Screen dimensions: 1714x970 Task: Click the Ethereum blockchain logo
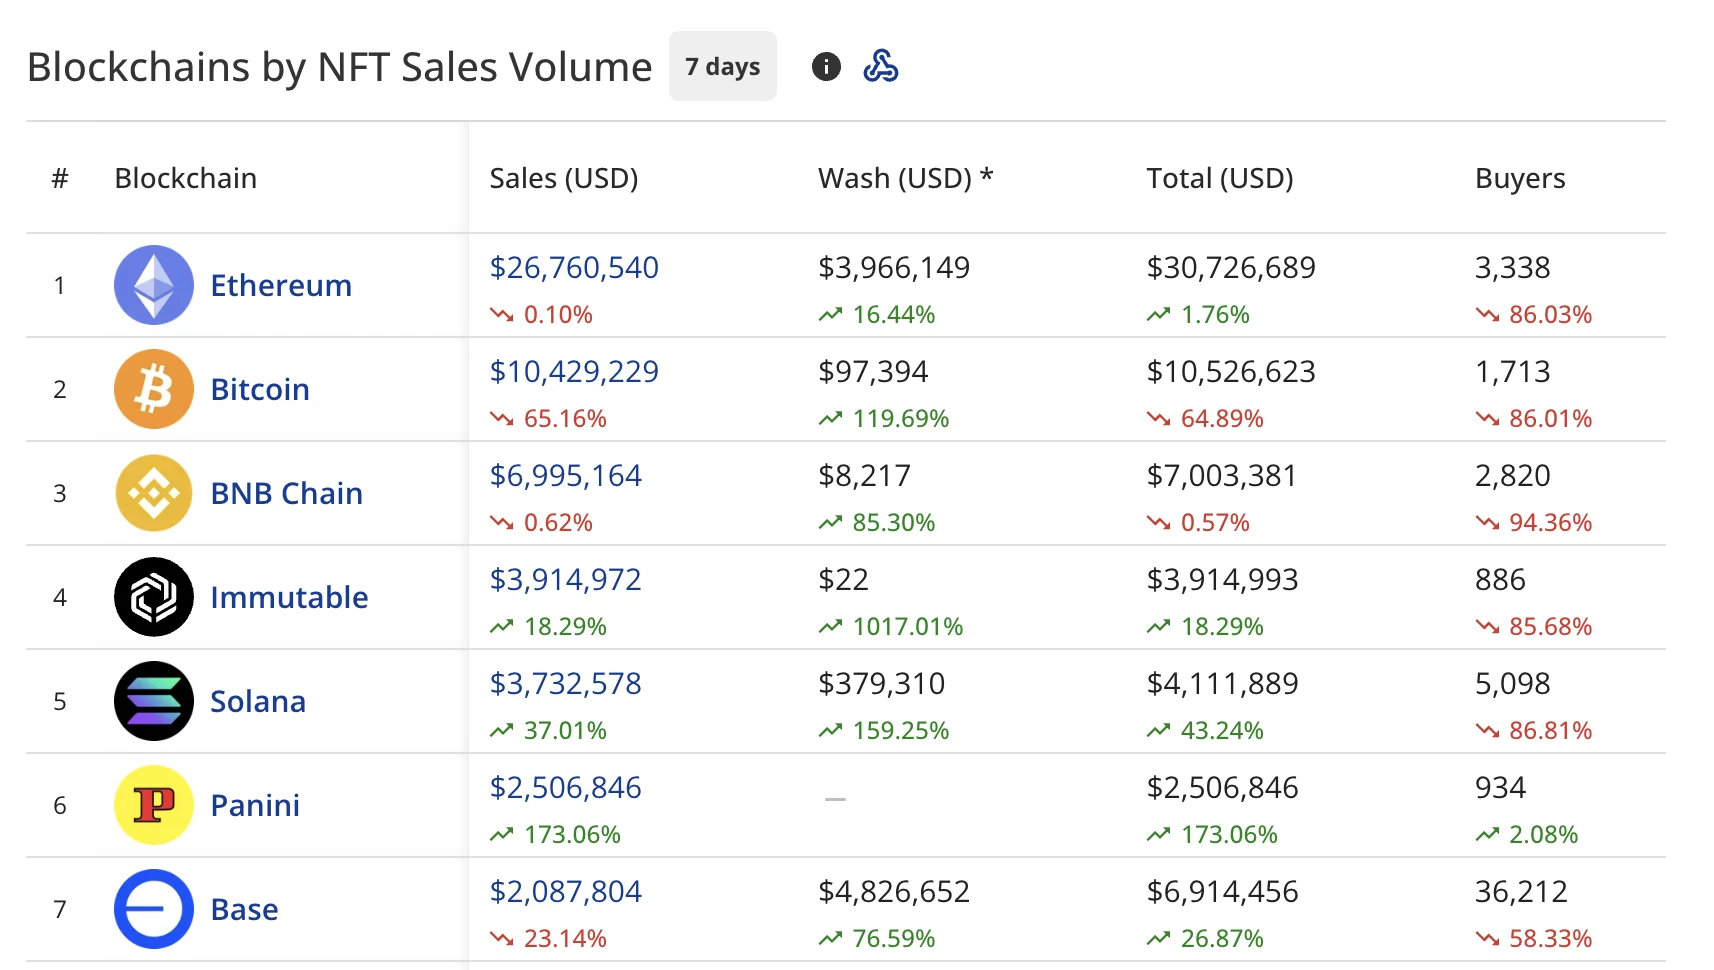[x=153, y=284]
